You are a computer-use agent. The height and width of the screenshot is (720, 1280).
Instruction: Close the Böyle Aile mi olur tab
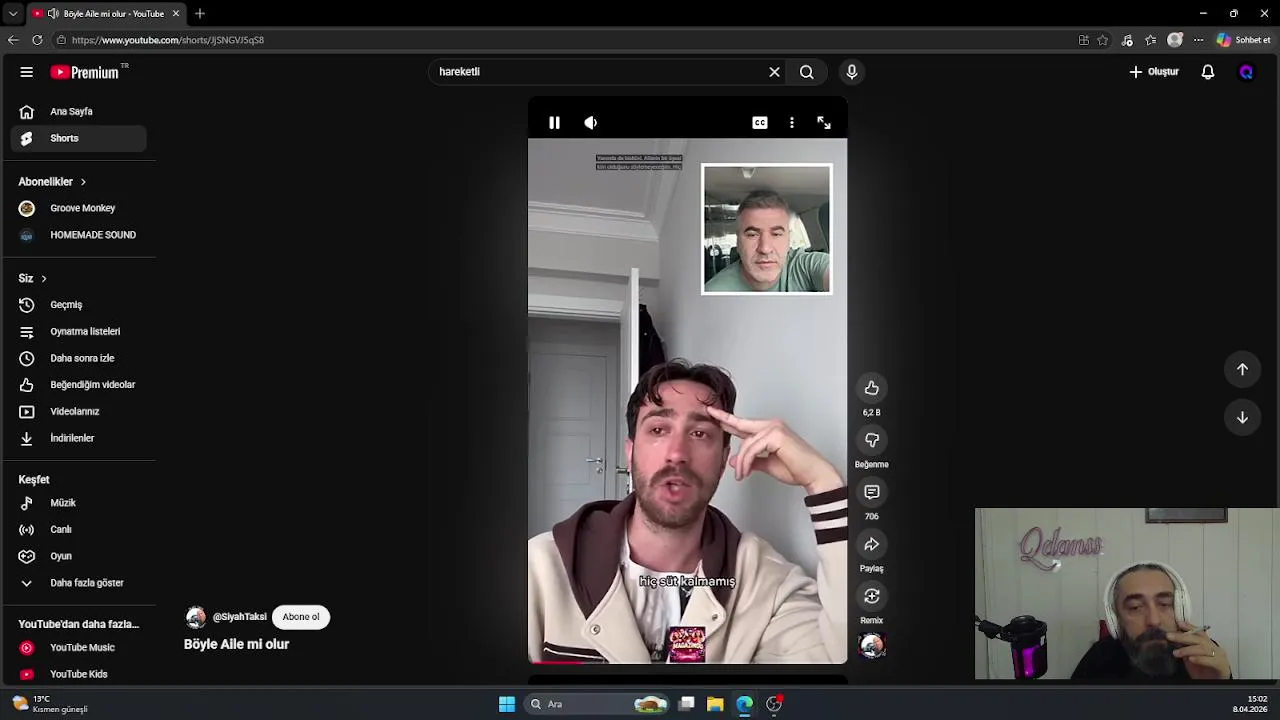[176, 14]
